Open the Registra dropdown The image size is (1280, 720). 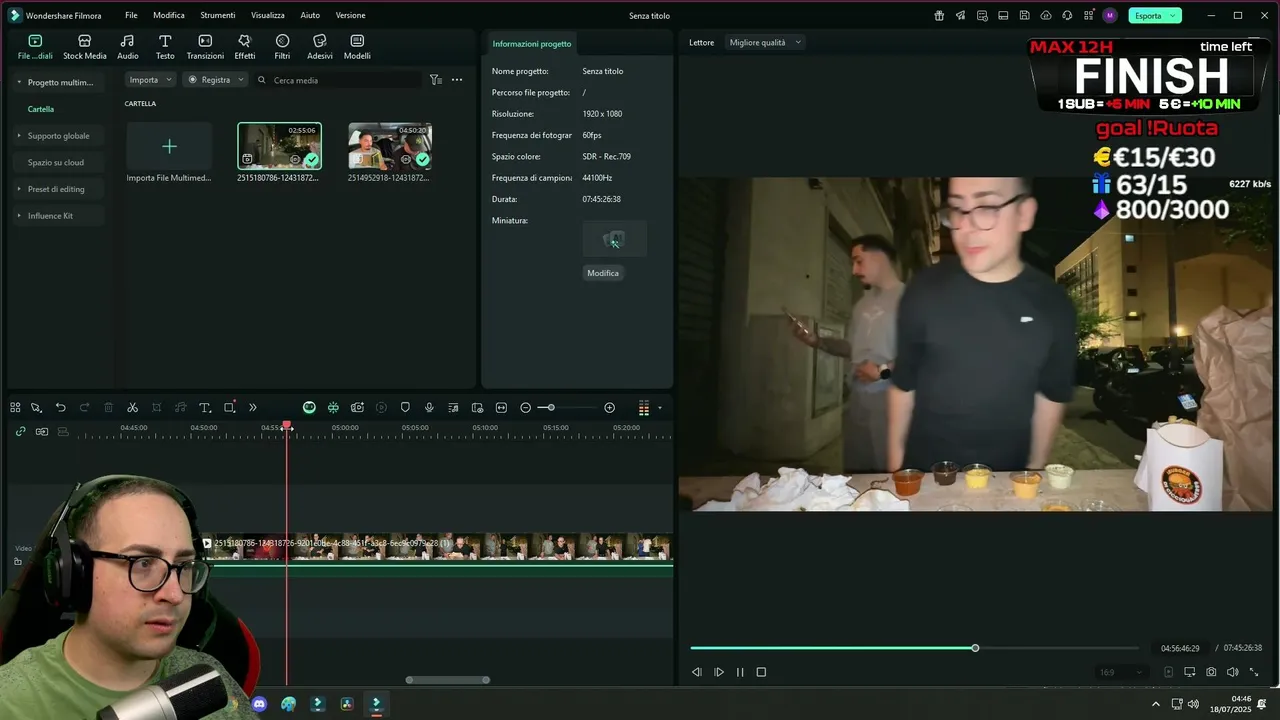(215, 80)
